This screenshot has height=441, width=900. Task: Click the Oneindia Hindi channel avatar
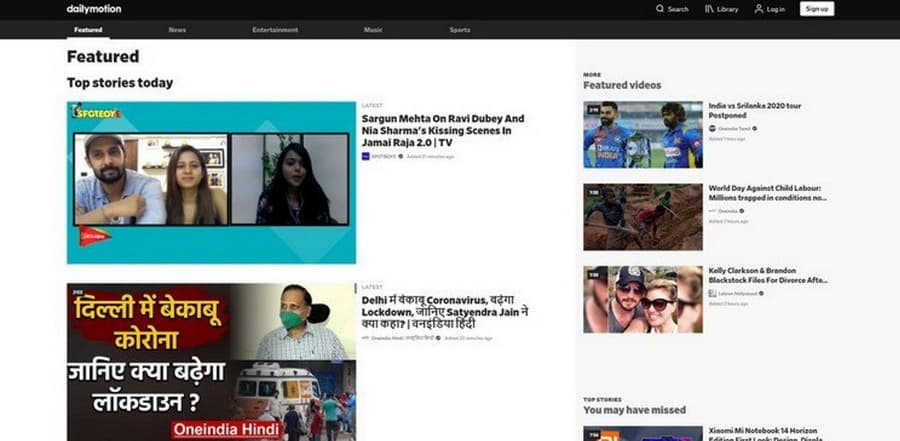[366, 338]
